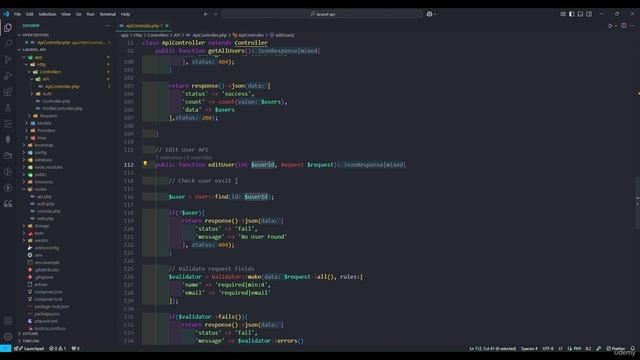Open ProfileController.php in file tree
This screenshot has height=360, width=640.
(x=62, y=109)
